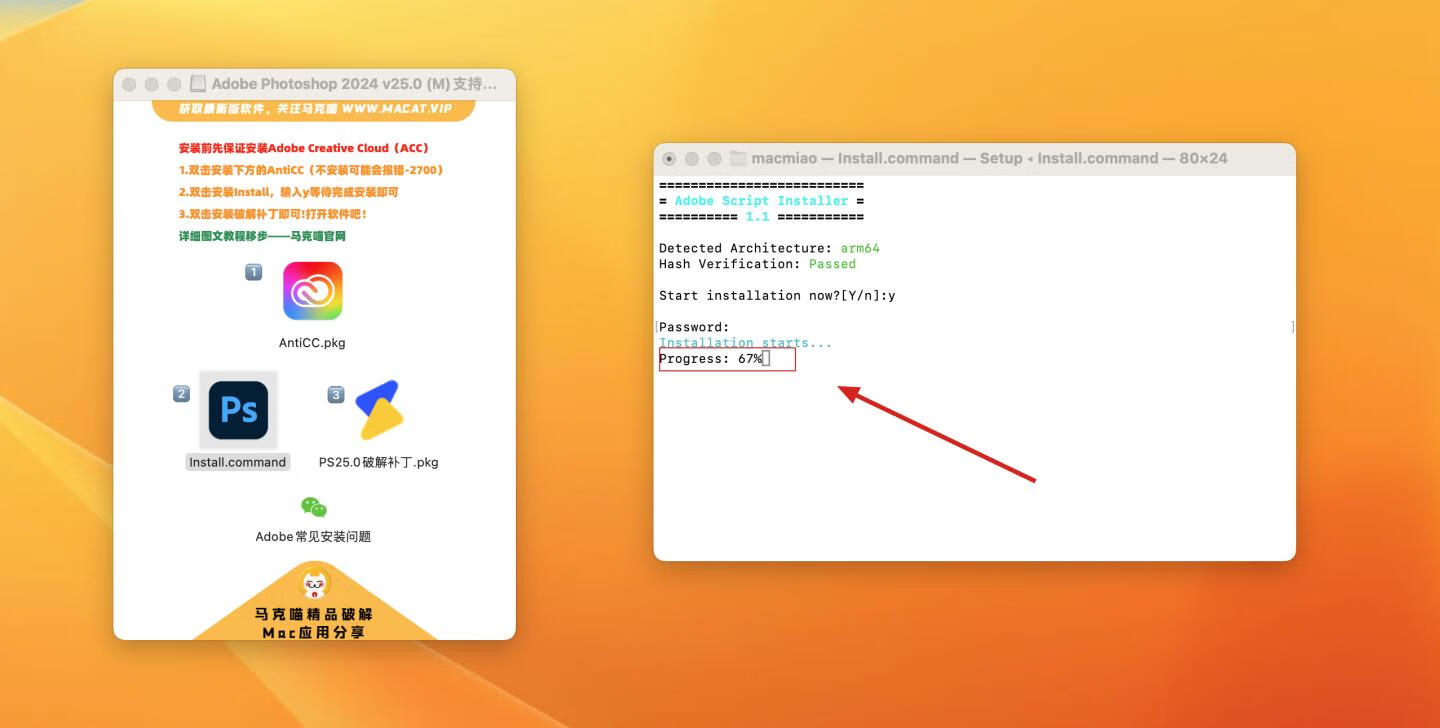Click the 1.1 version number line in Terminal
The width and height of the screenshot is (1440, 728).
click(x=761, y=217)
